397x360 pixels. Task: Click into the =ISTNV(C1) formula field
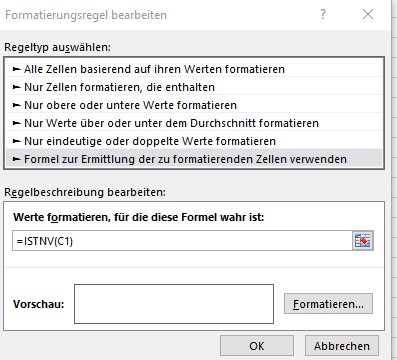[182, 241]
